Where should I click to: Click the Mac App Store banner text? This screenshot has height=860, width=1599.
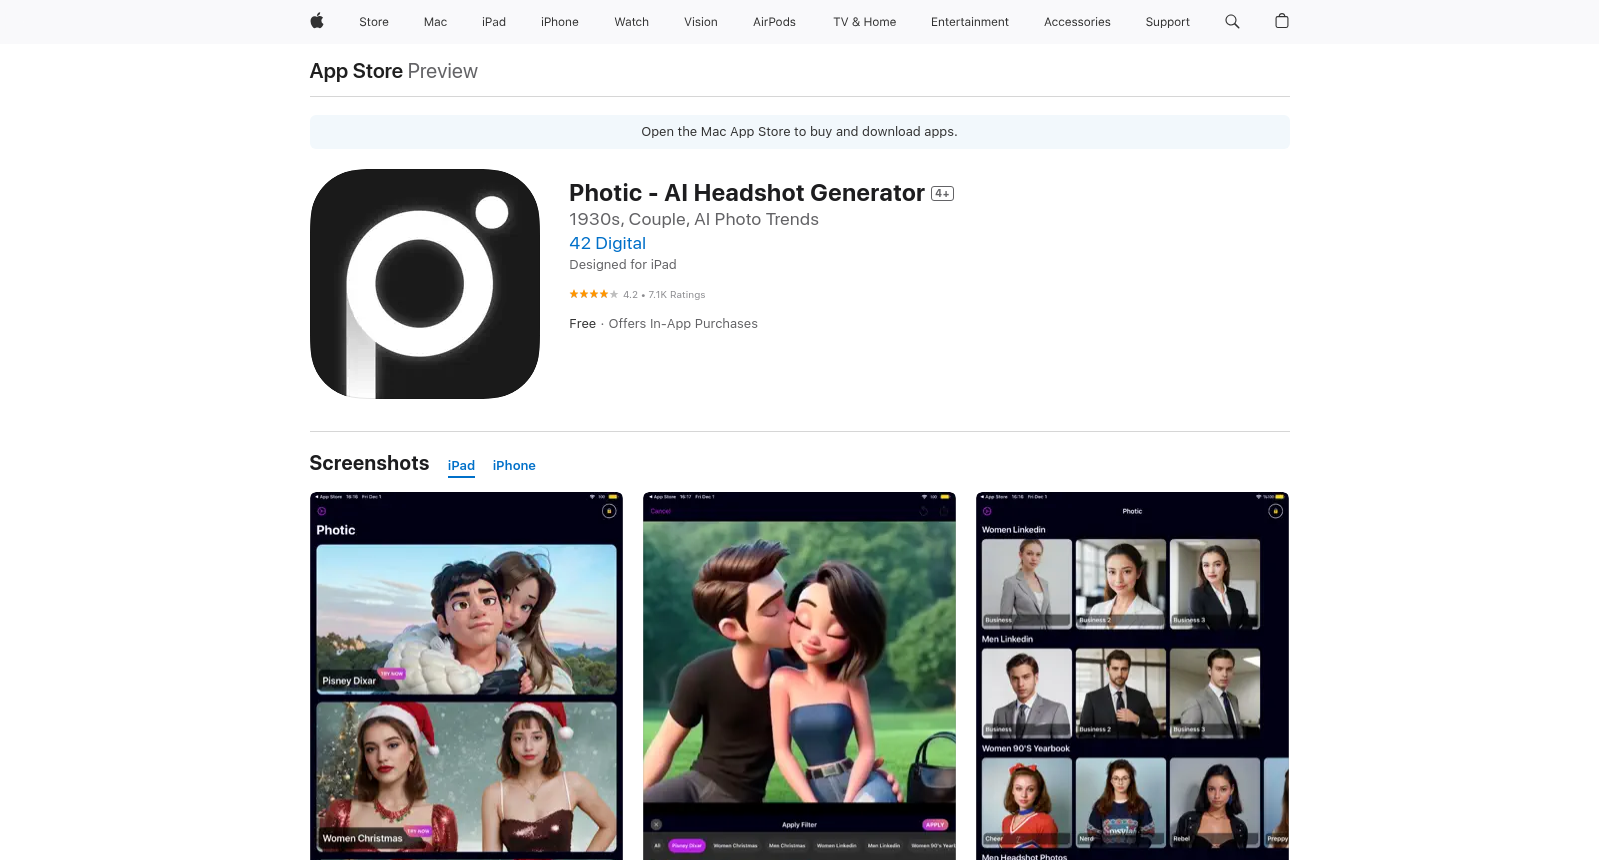[799, 132]
